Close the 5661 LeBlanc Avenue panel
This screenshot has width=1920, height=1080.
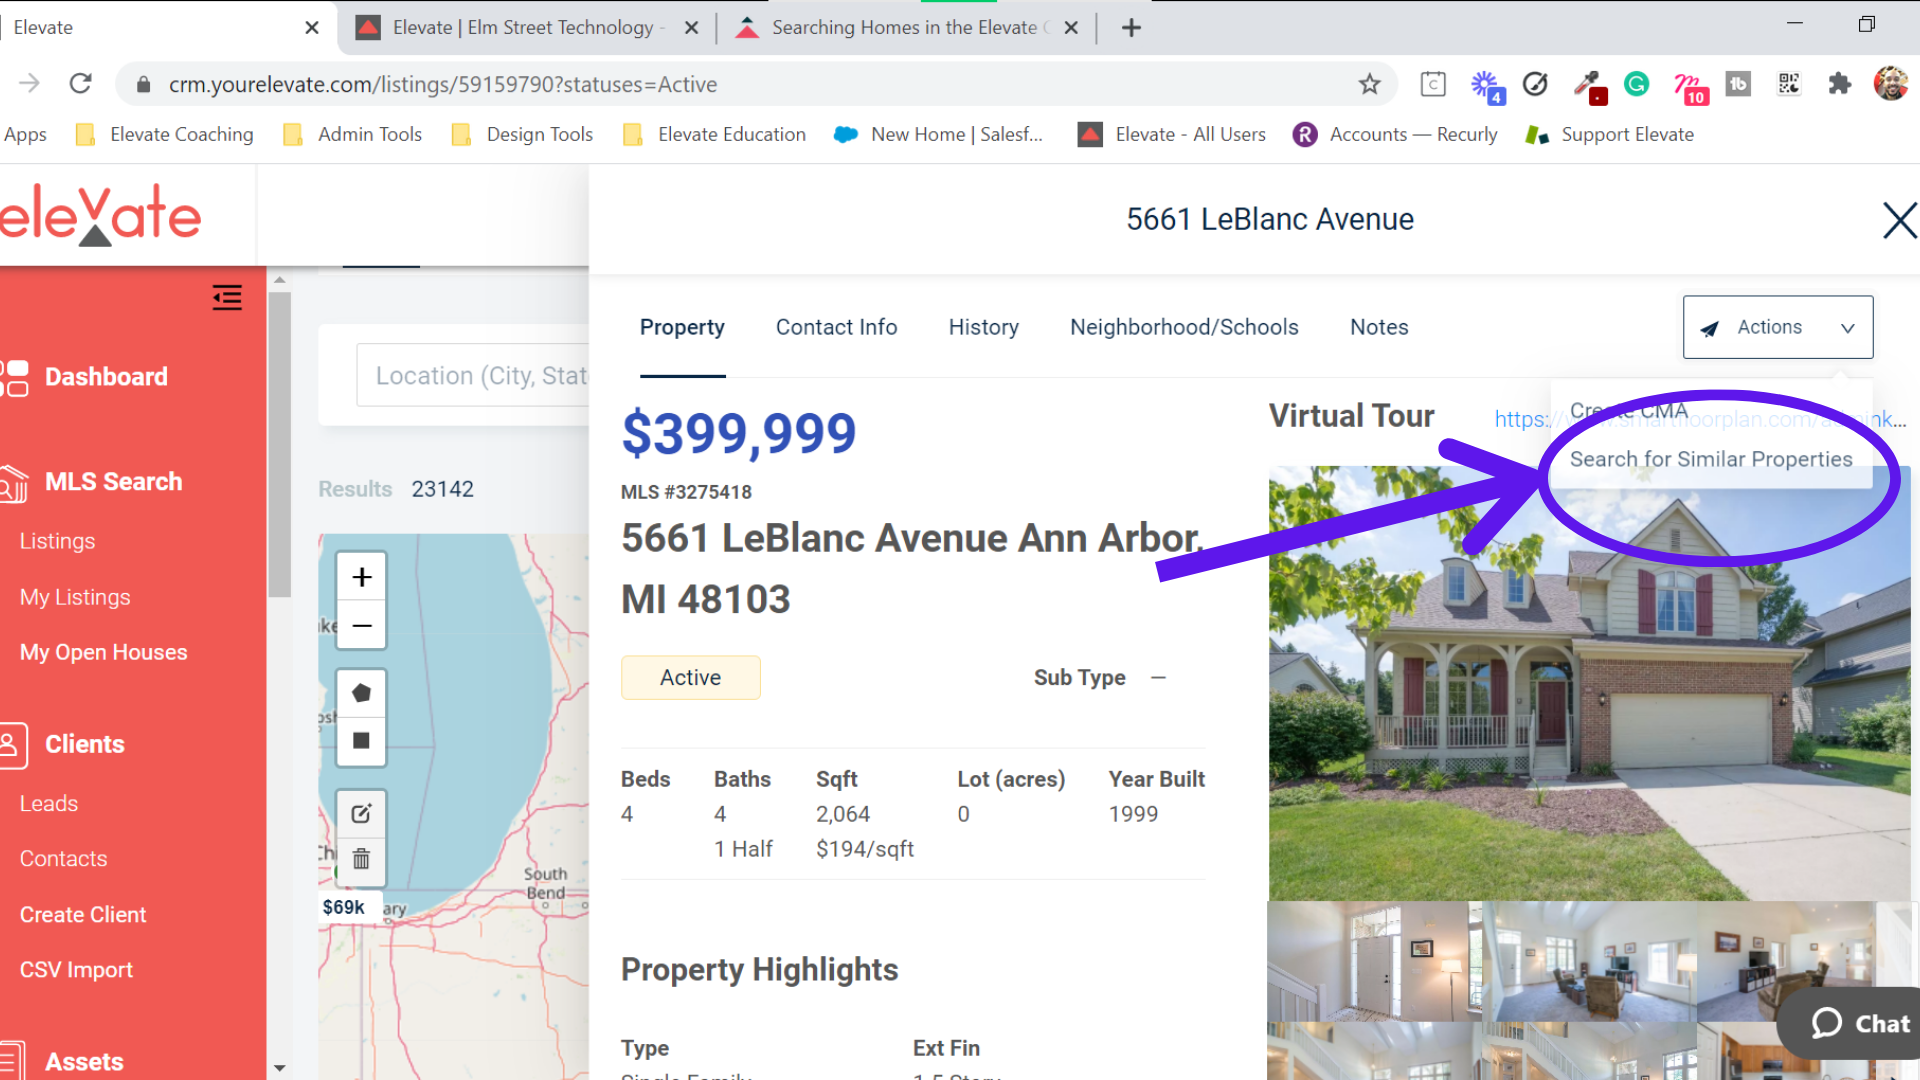(1899, 220)
